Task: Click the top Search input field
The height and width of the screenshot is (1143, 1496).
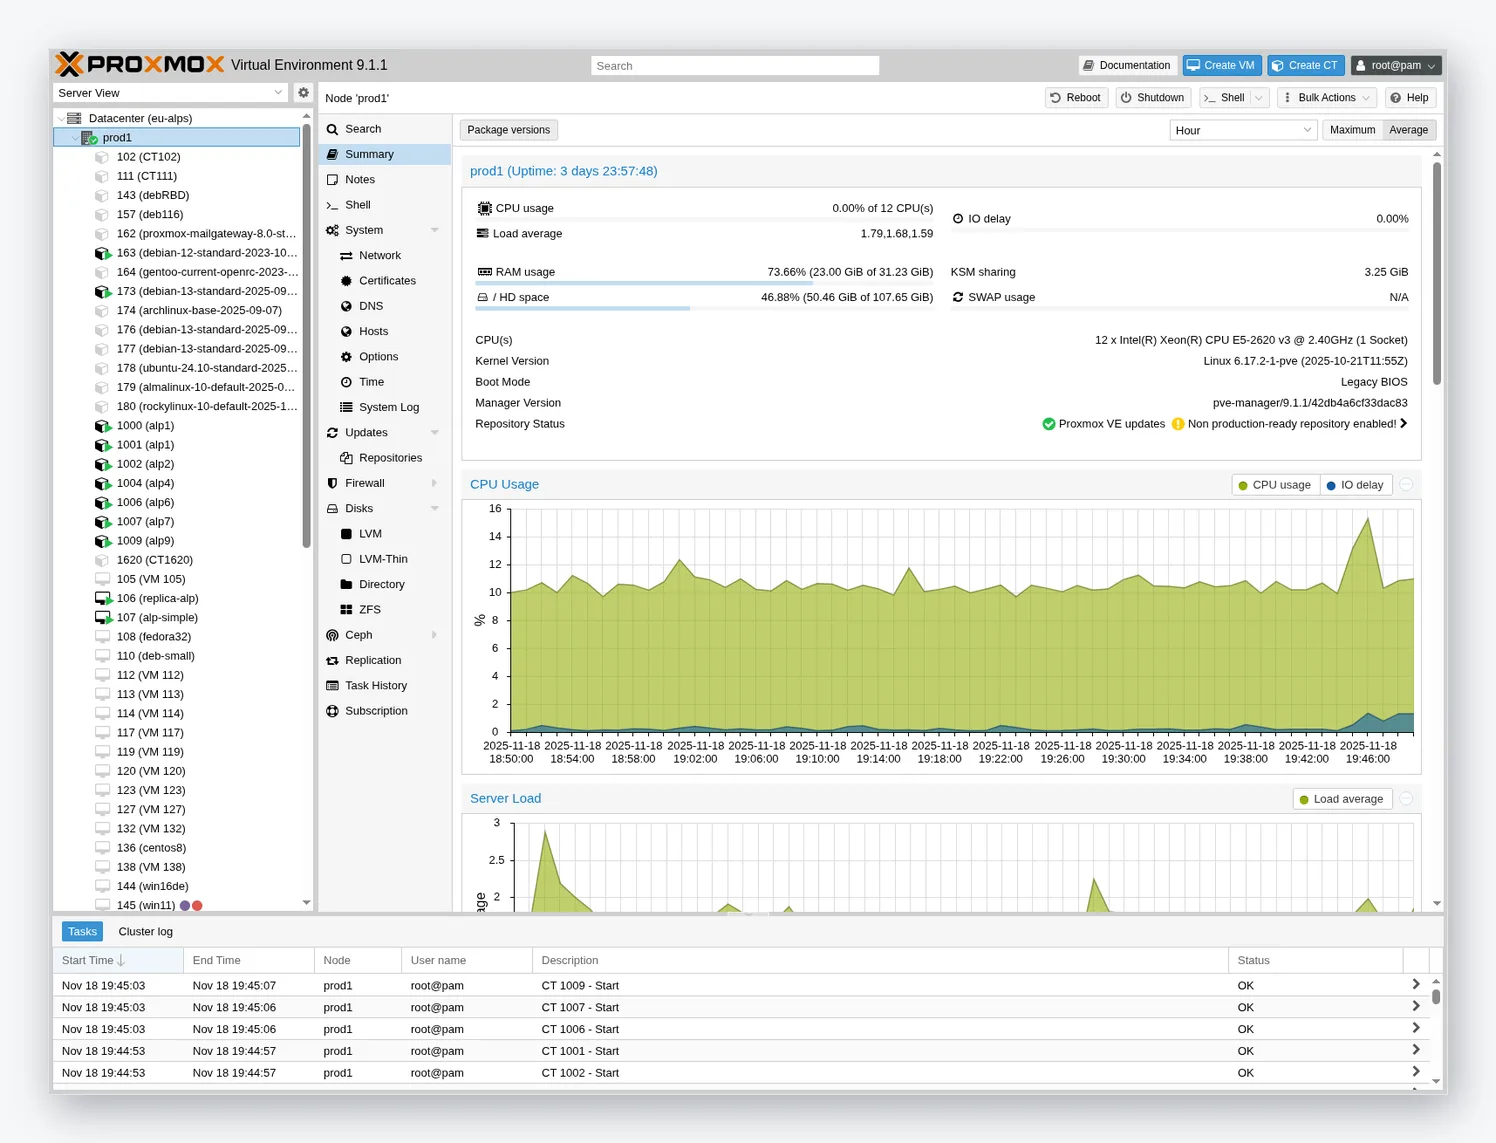Action: [x=735, y=66]
